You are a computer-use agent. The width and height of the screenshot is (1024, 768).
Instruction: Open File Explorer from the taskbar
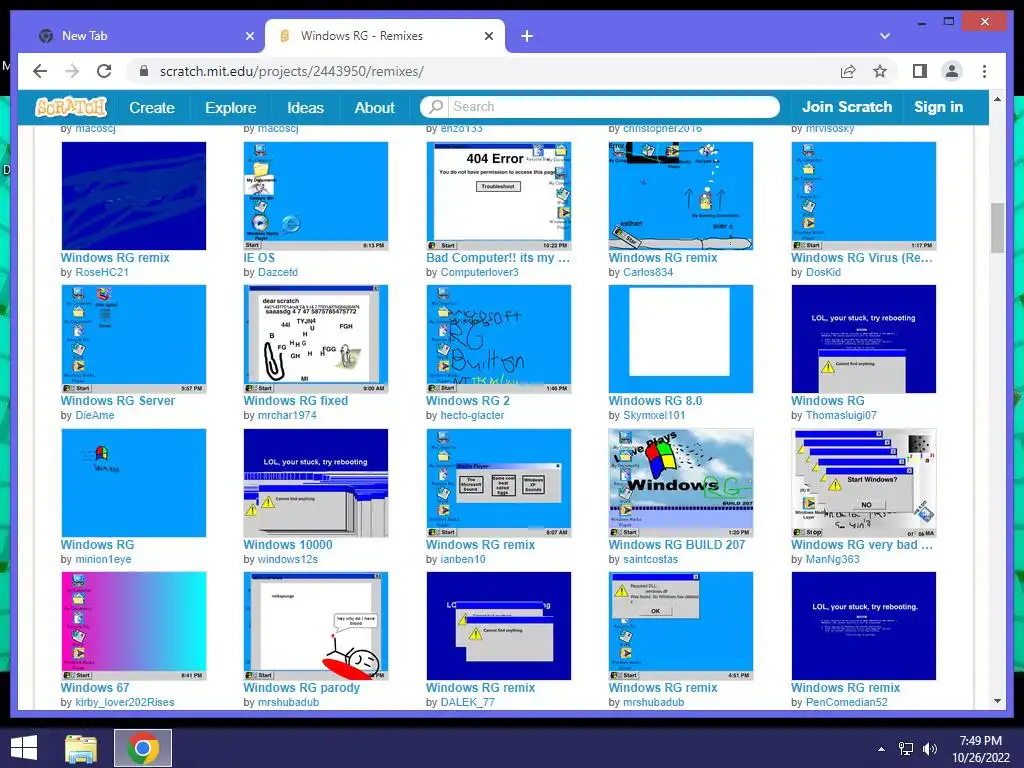click(81, 748)
